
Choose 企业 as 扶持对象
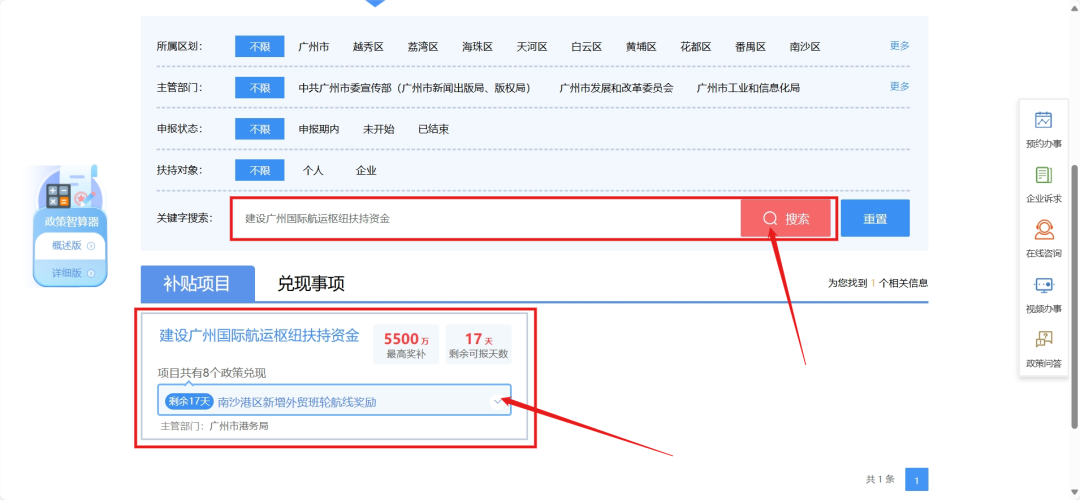(x=366, y=170)
